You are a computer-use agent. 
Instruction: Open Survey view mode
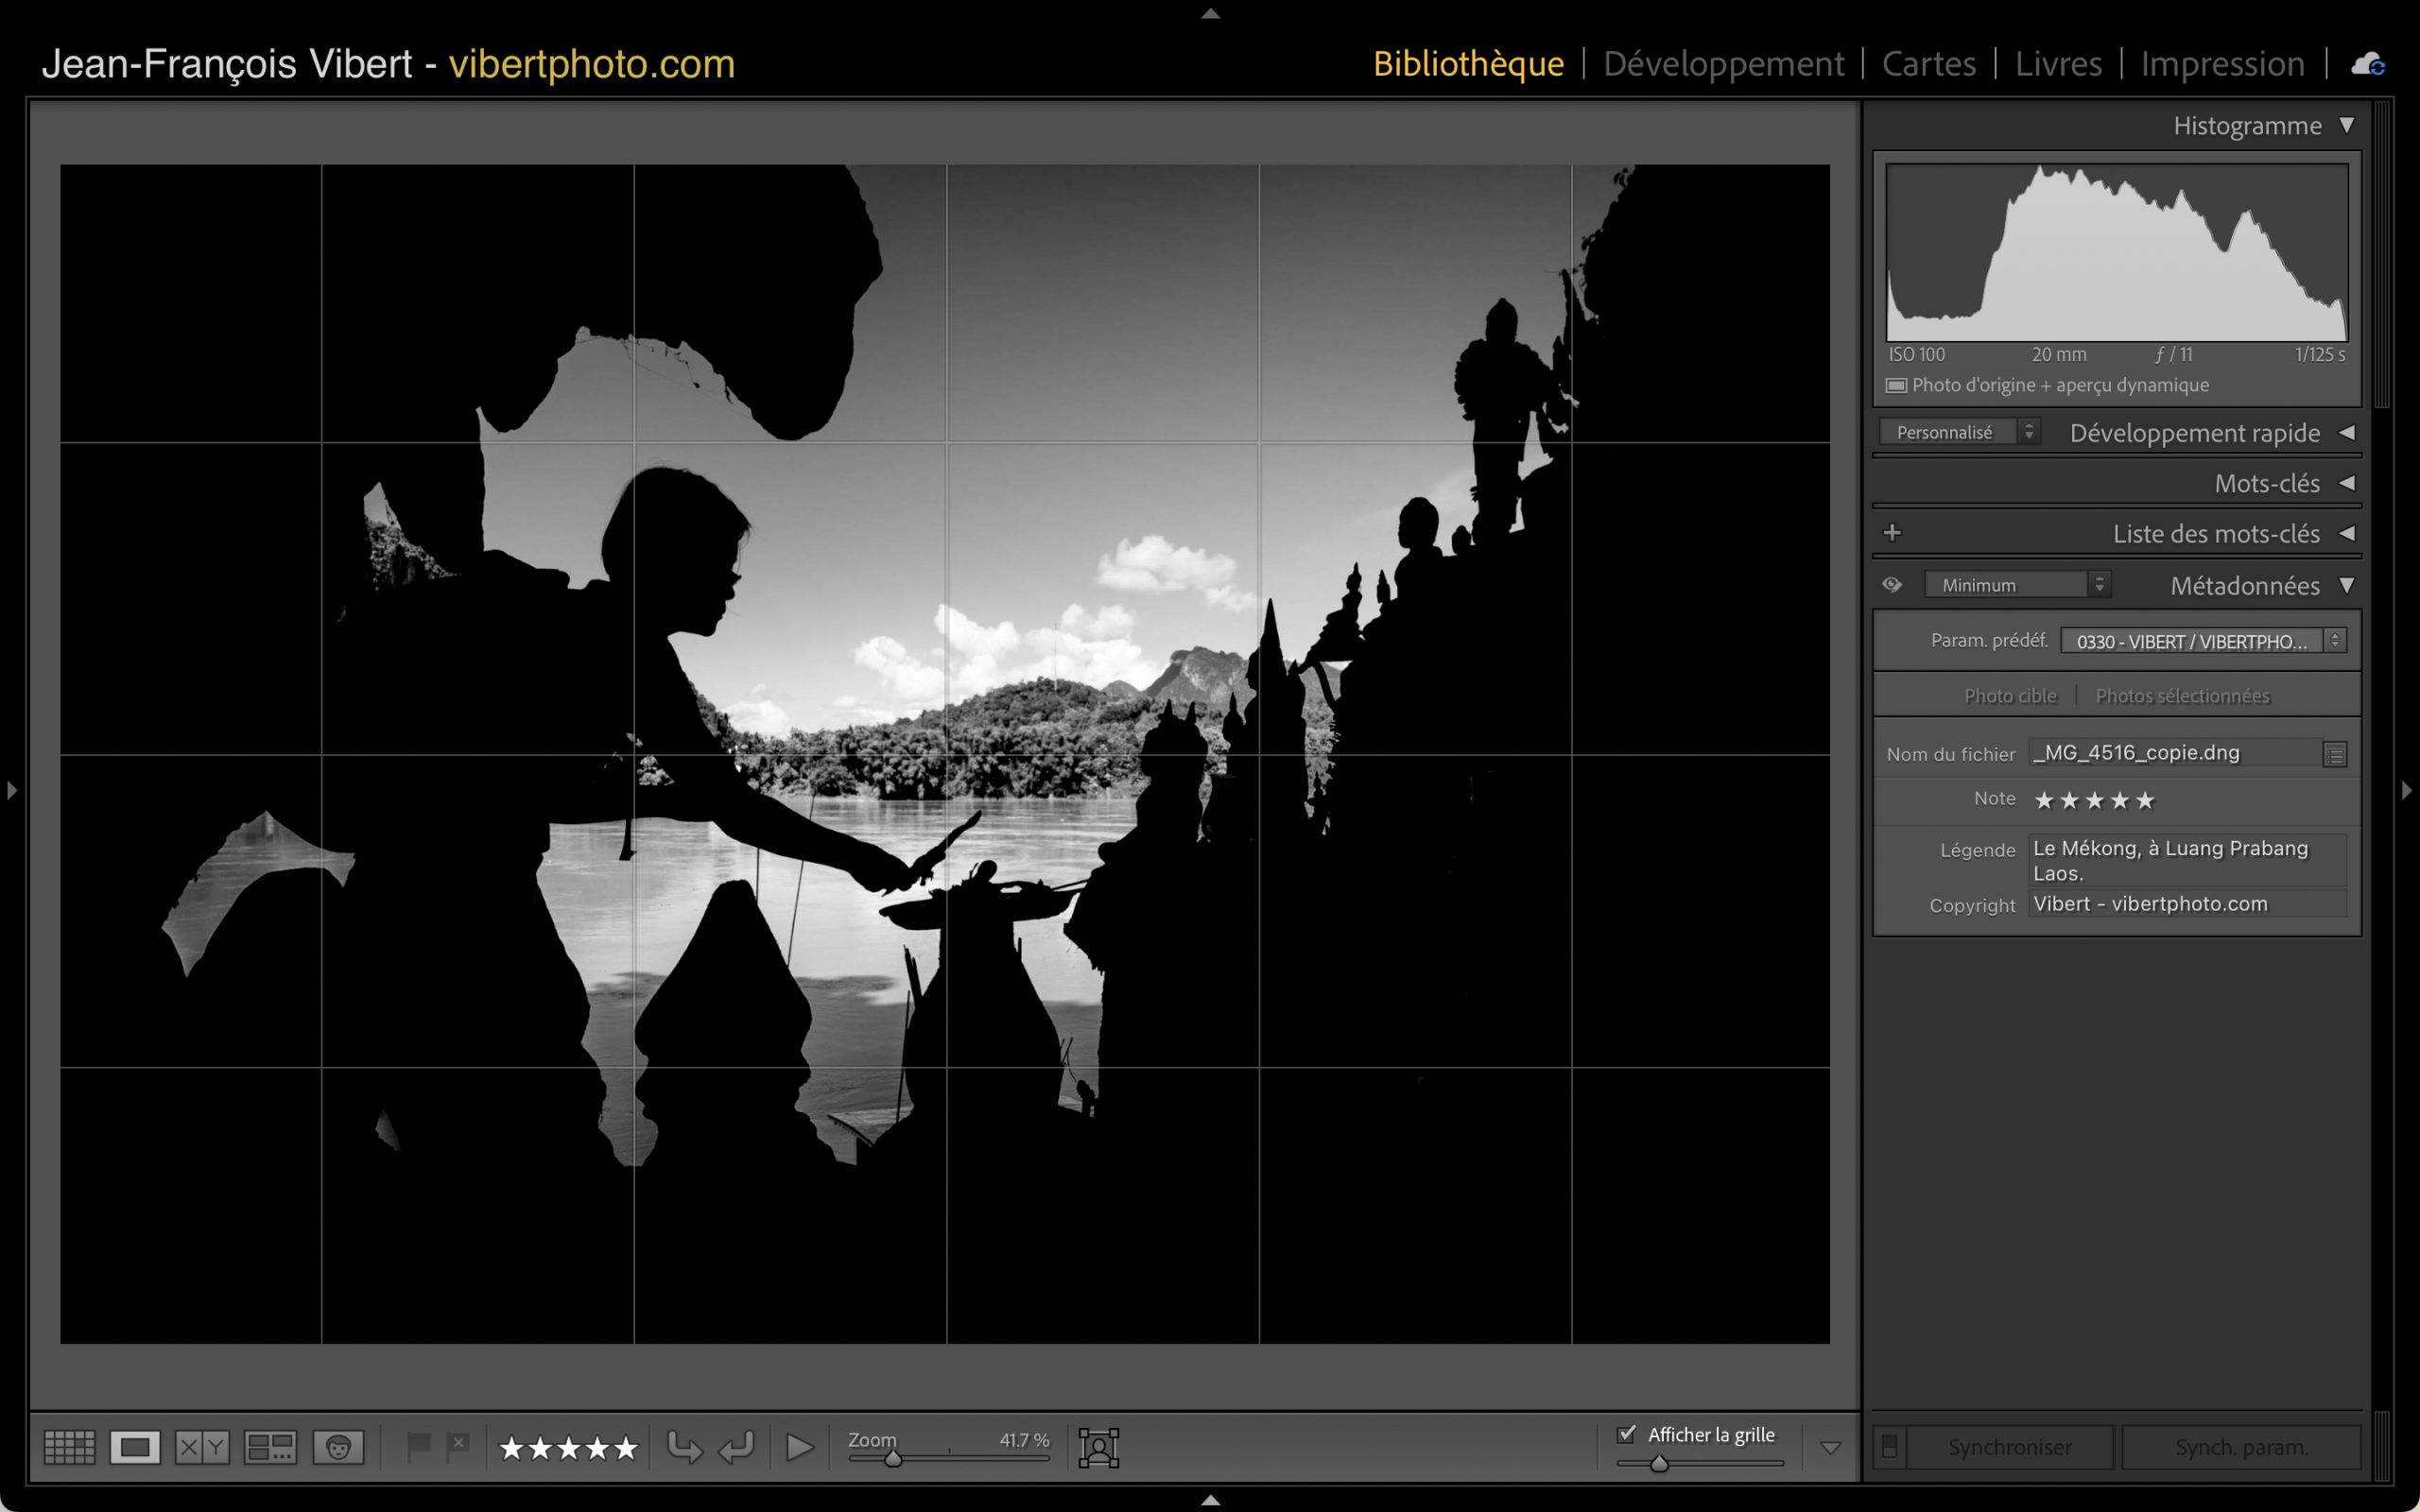coord(270,1447)
